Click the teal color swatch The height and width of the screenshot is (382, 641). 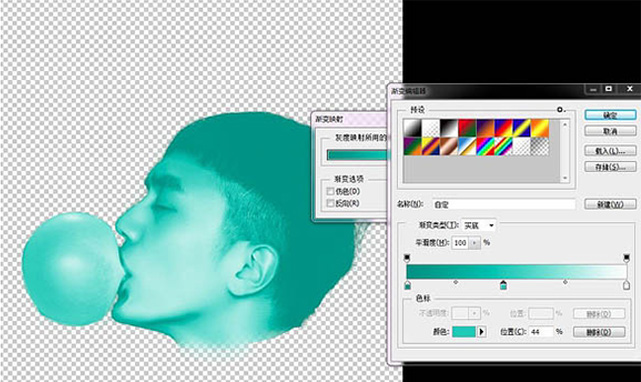(x=464, y=332)
